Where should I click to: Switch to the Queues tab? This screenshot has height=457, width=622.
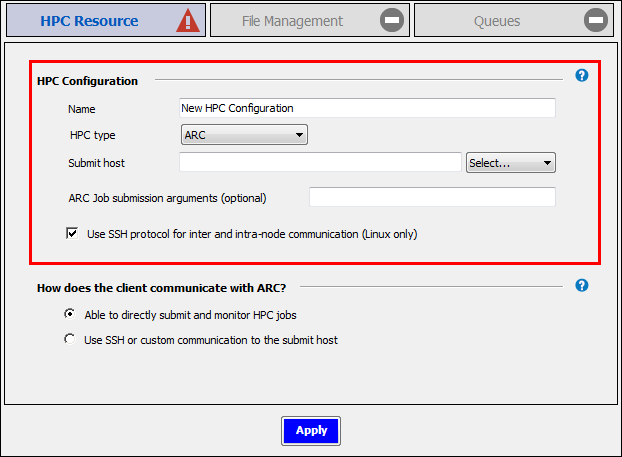coord(497,21)
